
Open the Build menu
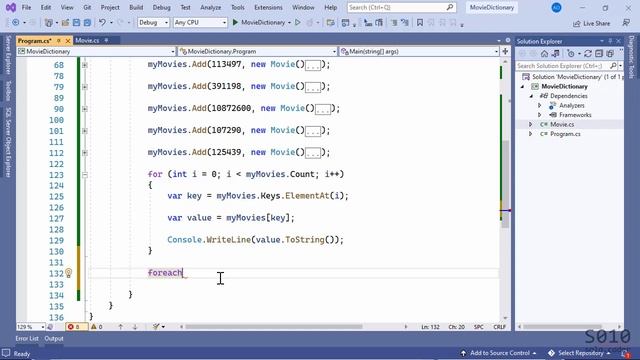pos(136,7)
